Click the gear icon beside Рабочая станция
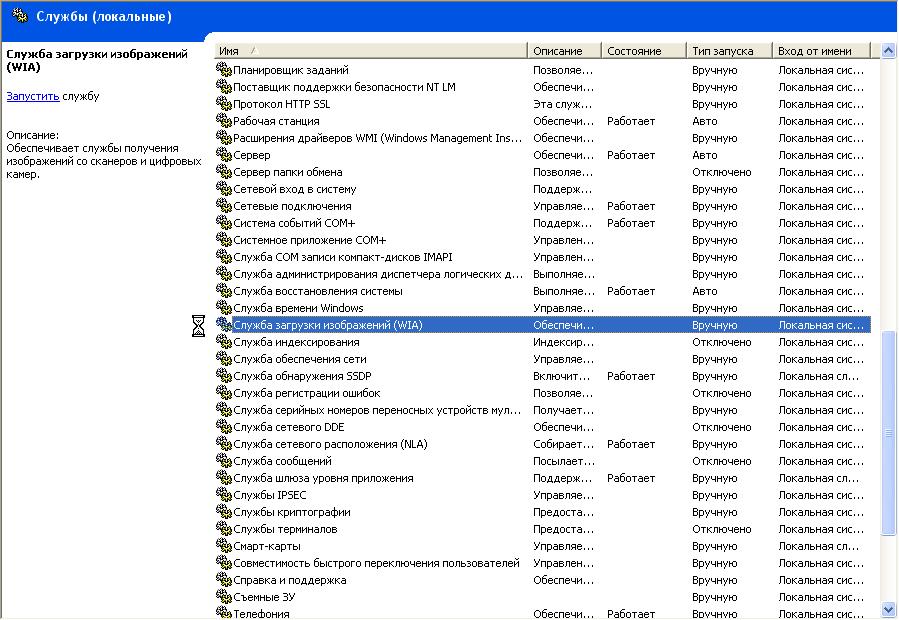 (x=224, y=121)
